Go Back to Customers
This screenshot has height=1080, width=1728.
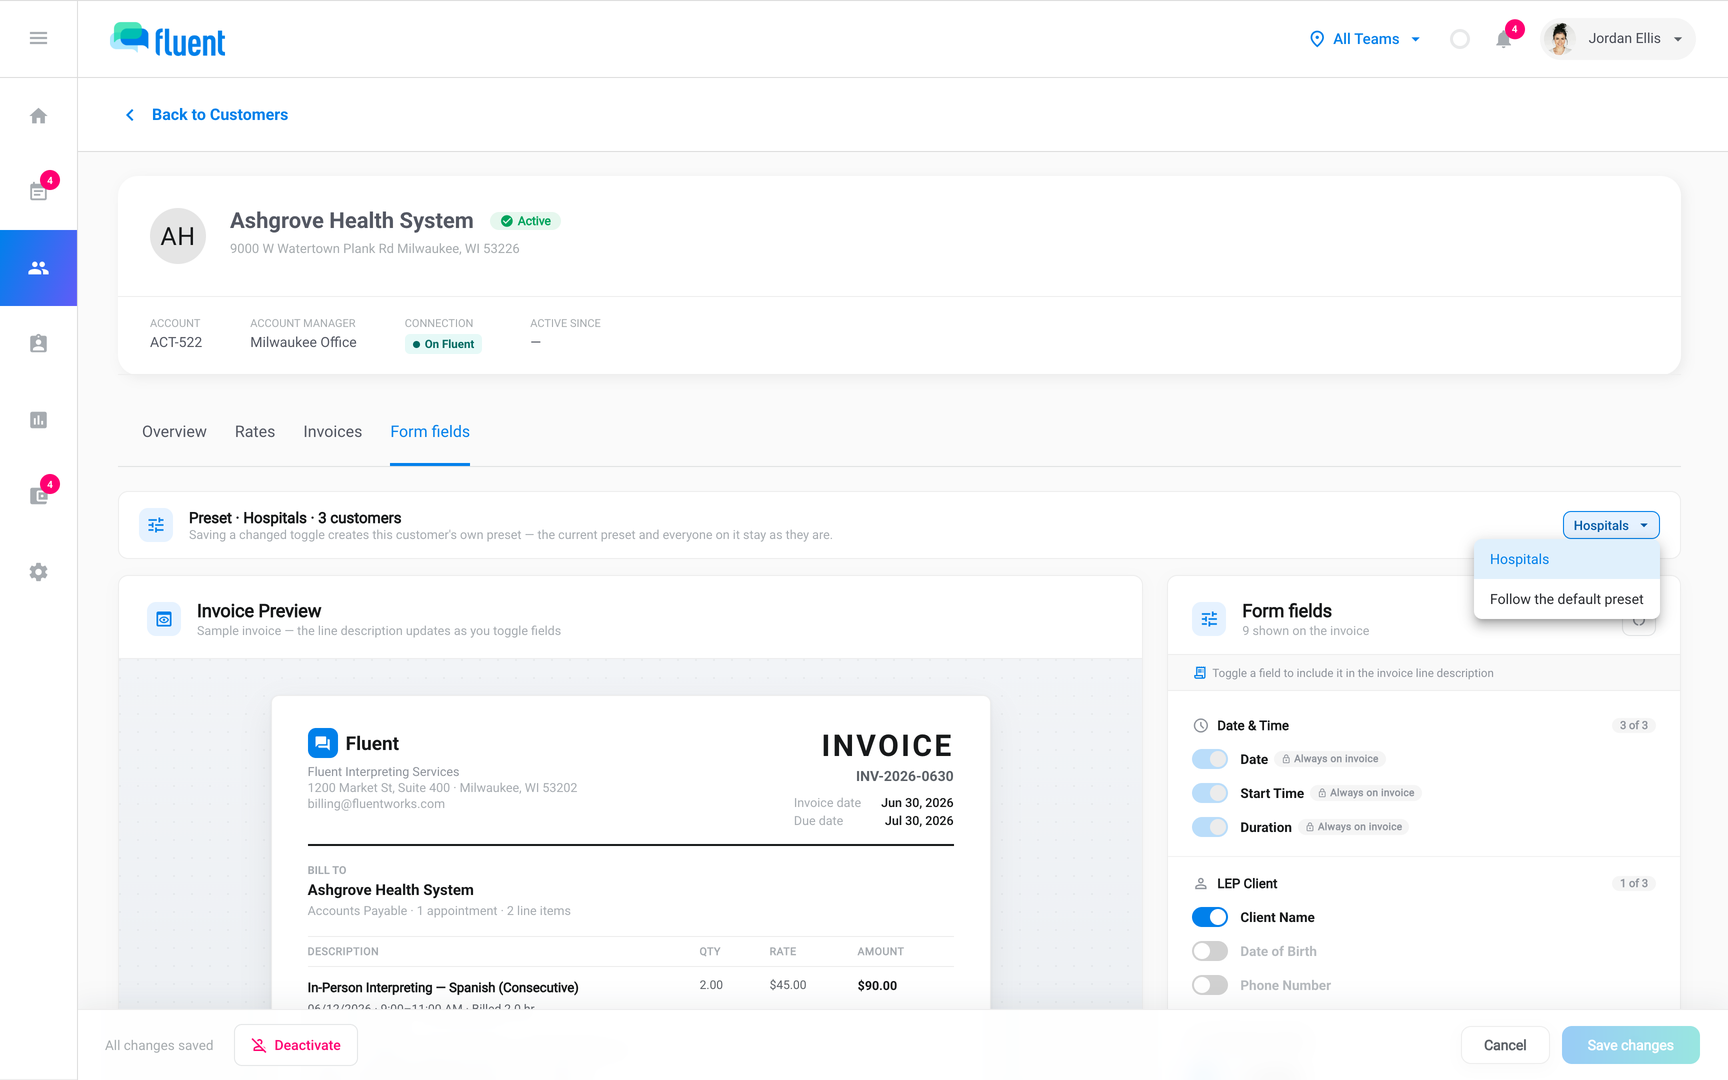[x=220, y=115]
